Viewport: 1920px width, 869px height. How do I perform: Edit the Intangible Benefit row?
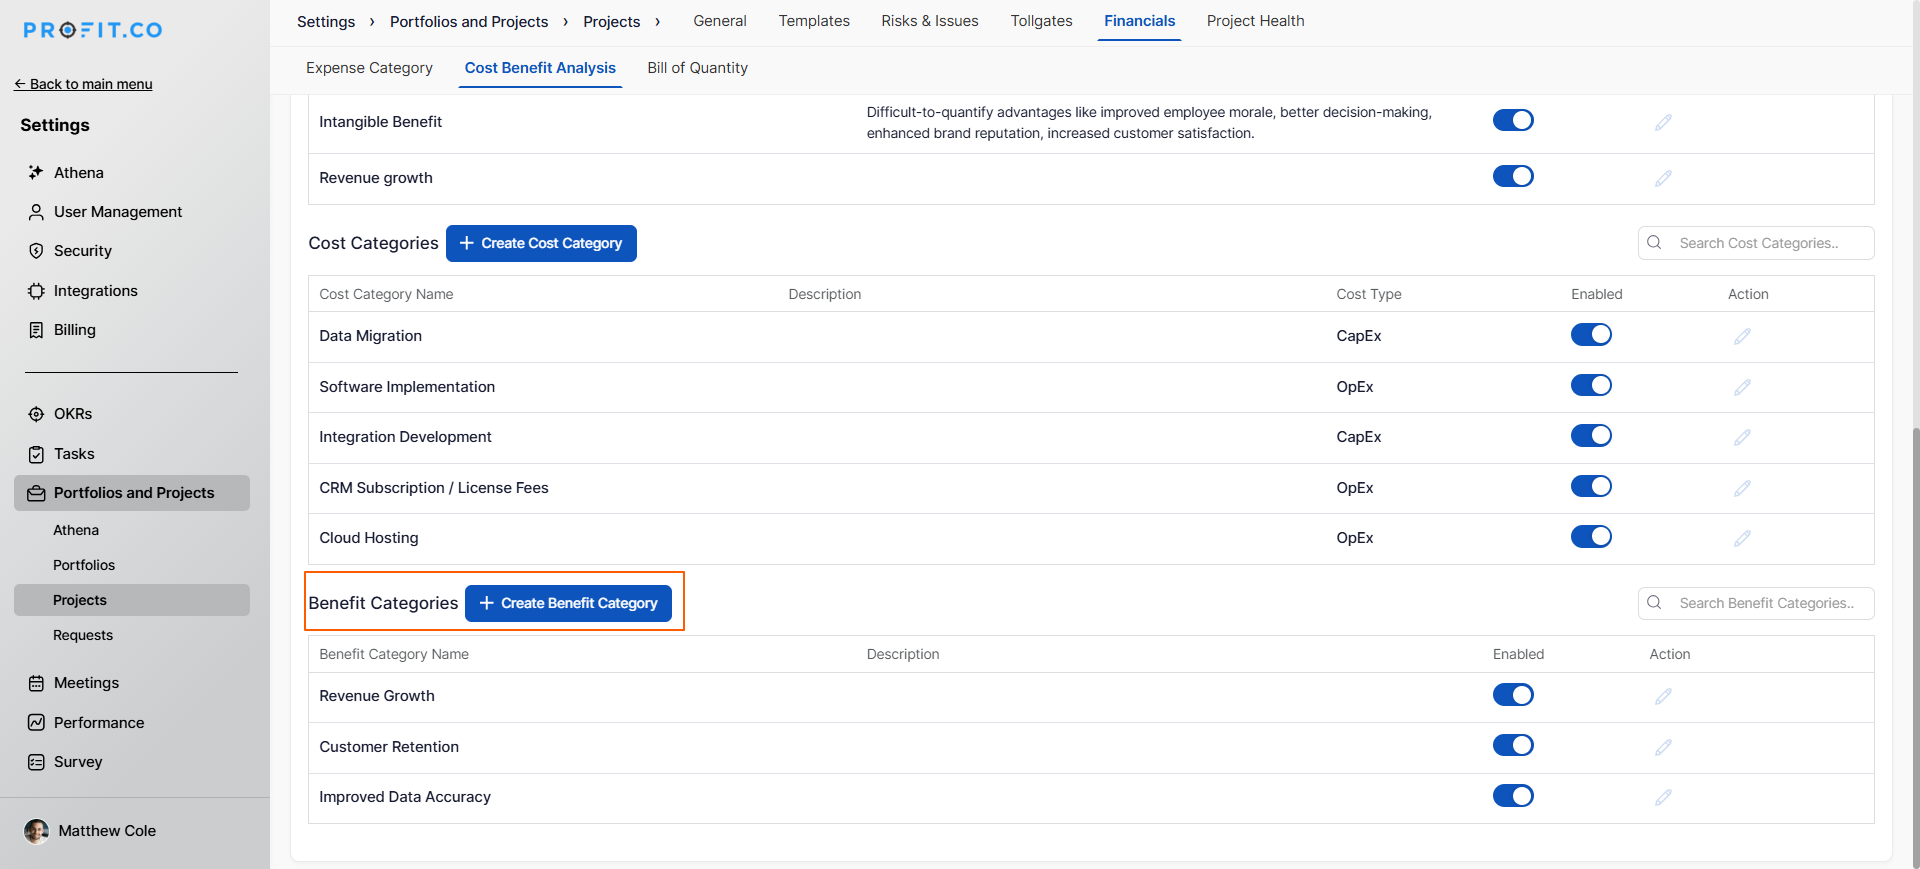[1663, 122]
